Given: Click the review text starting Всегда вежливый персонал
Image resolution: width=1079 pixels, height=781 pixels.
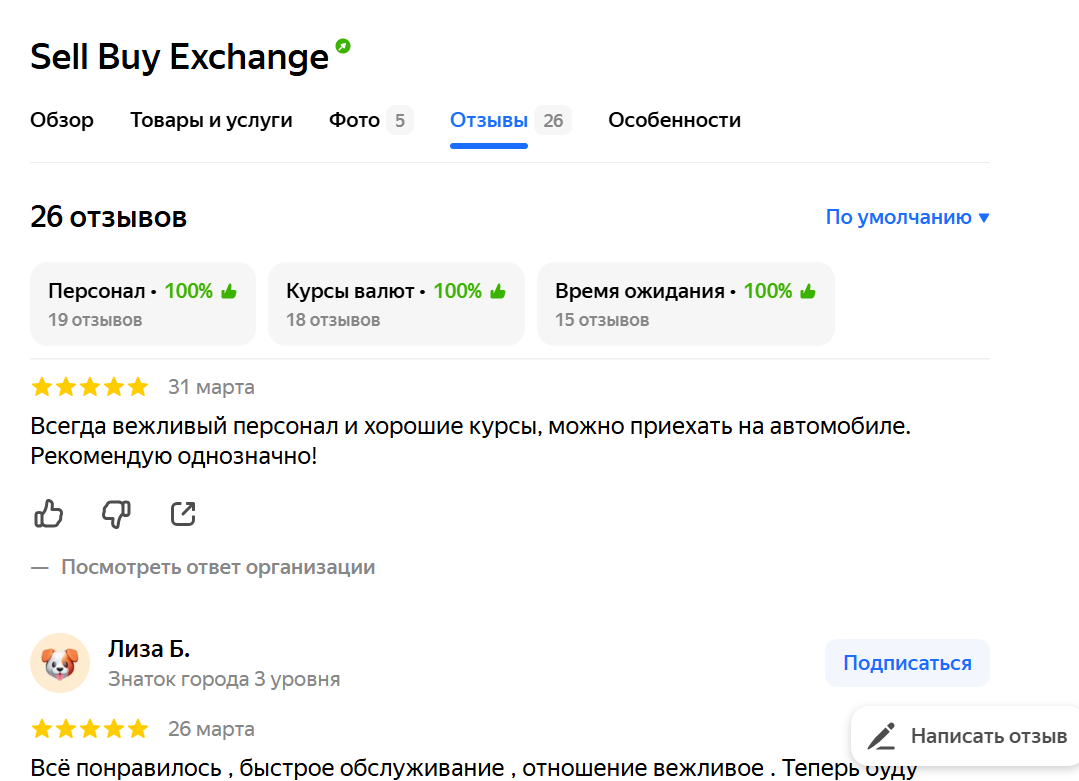Looking at the screenshot, I should 471,441.
